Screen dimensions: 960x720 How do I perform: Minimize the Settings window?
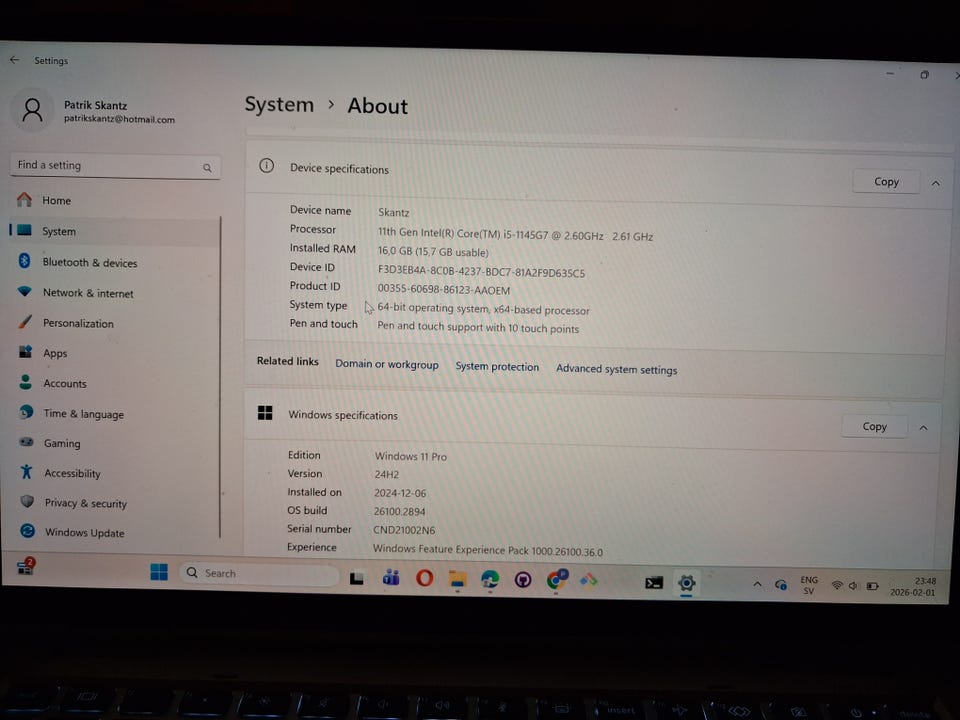(890, 73)
